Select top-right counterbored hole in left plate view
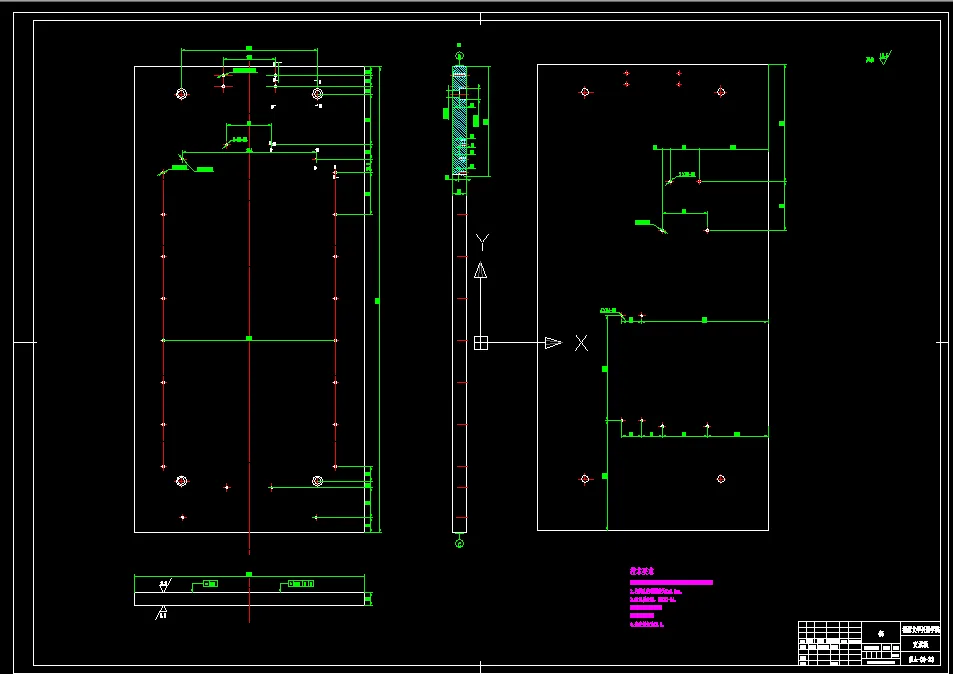Image resolution: width=953 pixels, height=674 pixels. click(317, 93)
